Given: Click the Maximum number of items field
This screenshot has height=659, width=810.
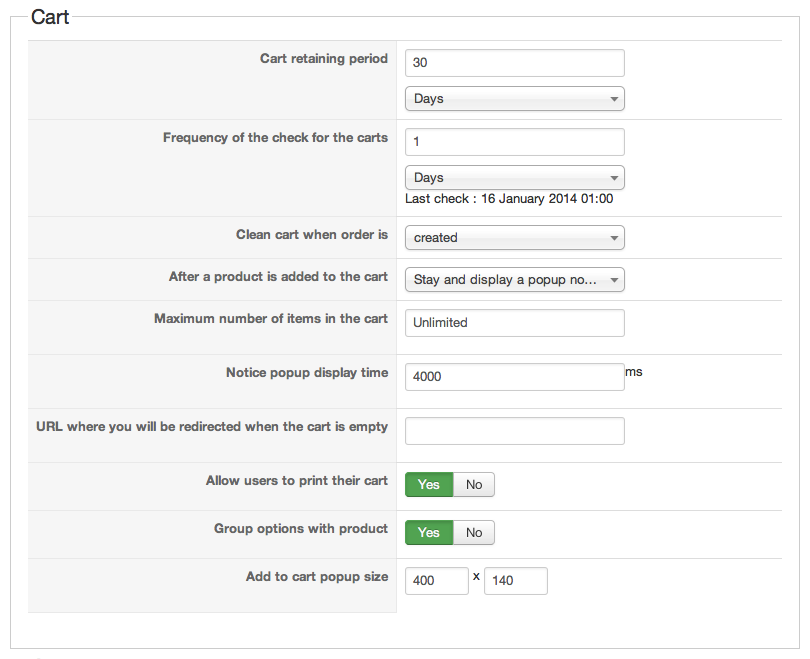Looking at the screenshot, I should pyautogui.click(x=514, y=323).
